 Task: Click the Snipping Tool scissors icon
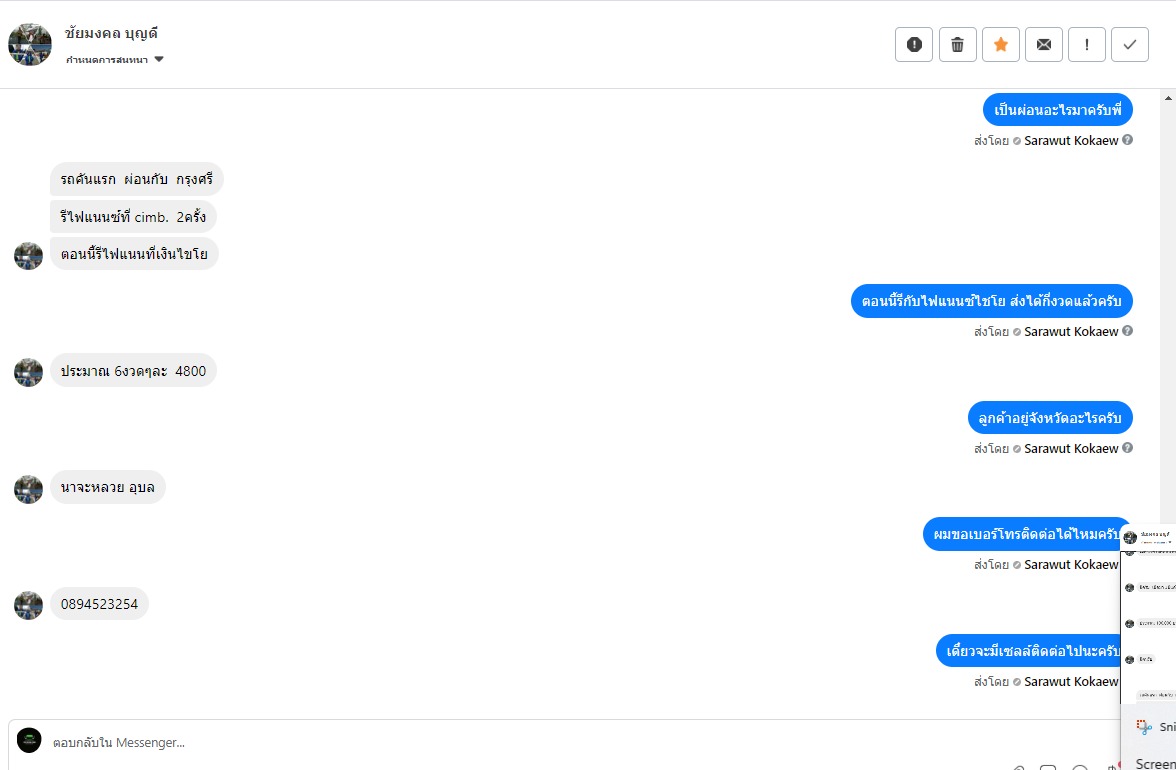click(1144, 727)
